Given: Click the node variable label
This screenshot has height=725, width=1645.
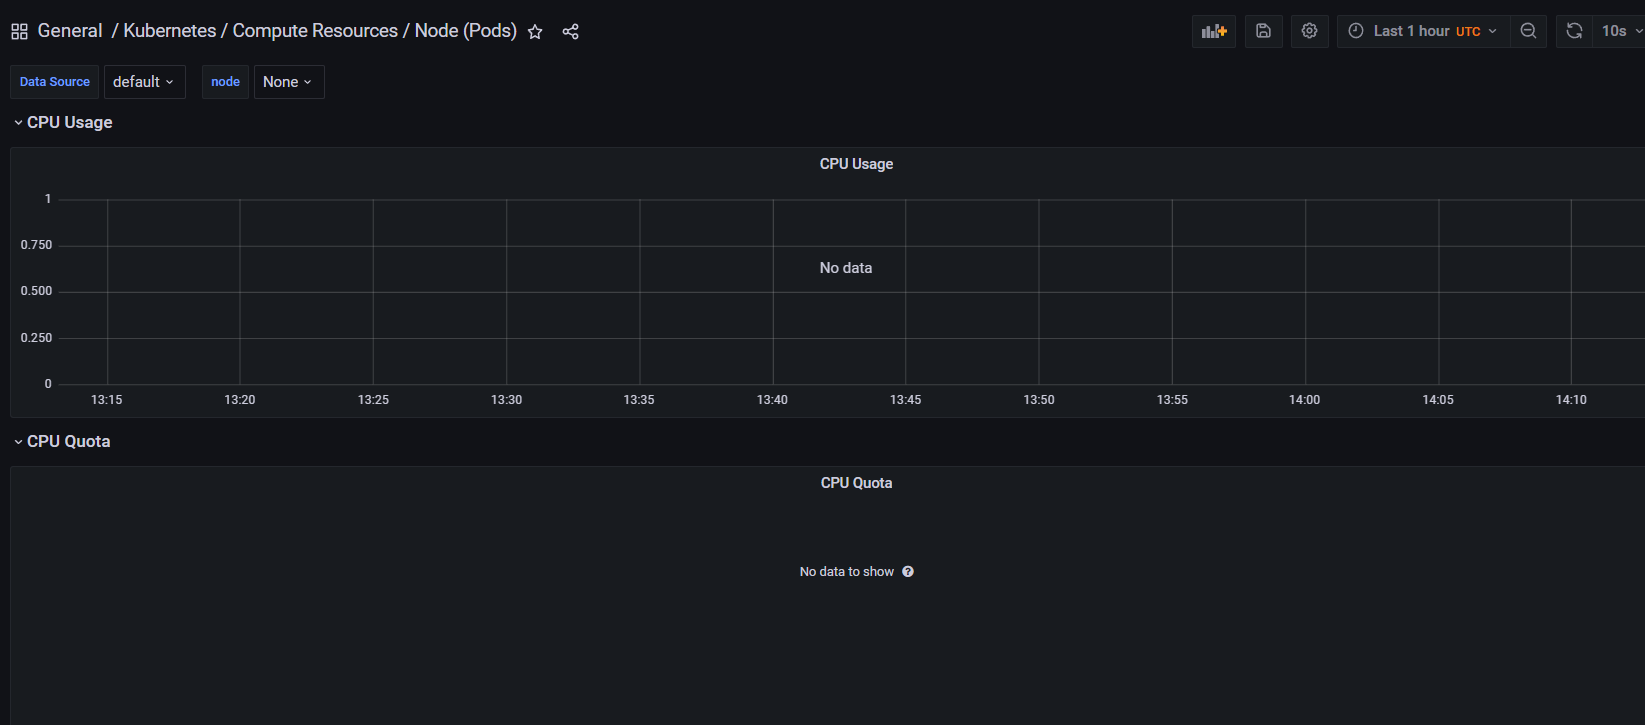Looking at the screenshot, I should [225, 82].
